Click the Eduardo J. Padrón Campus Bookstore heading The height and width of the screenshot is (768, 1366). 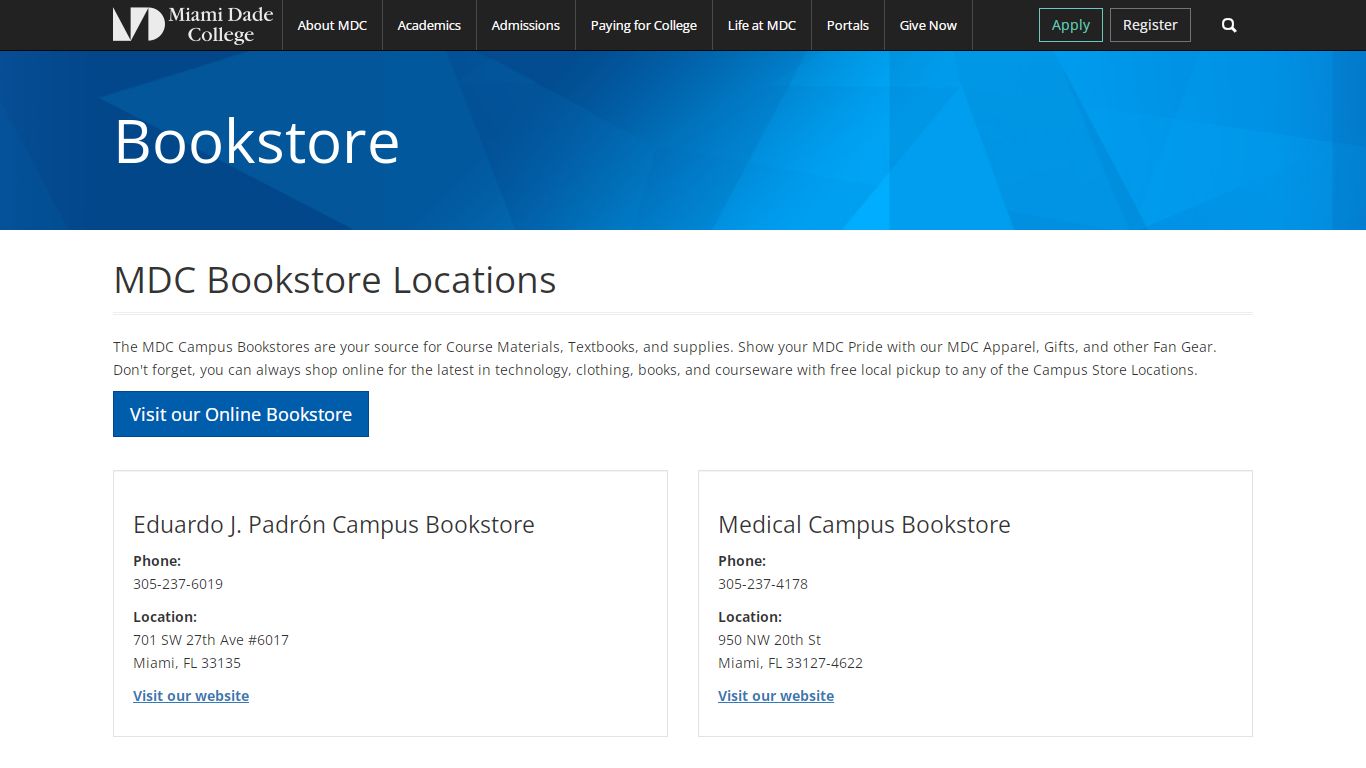pyautogui.click(x=334, y=524)
